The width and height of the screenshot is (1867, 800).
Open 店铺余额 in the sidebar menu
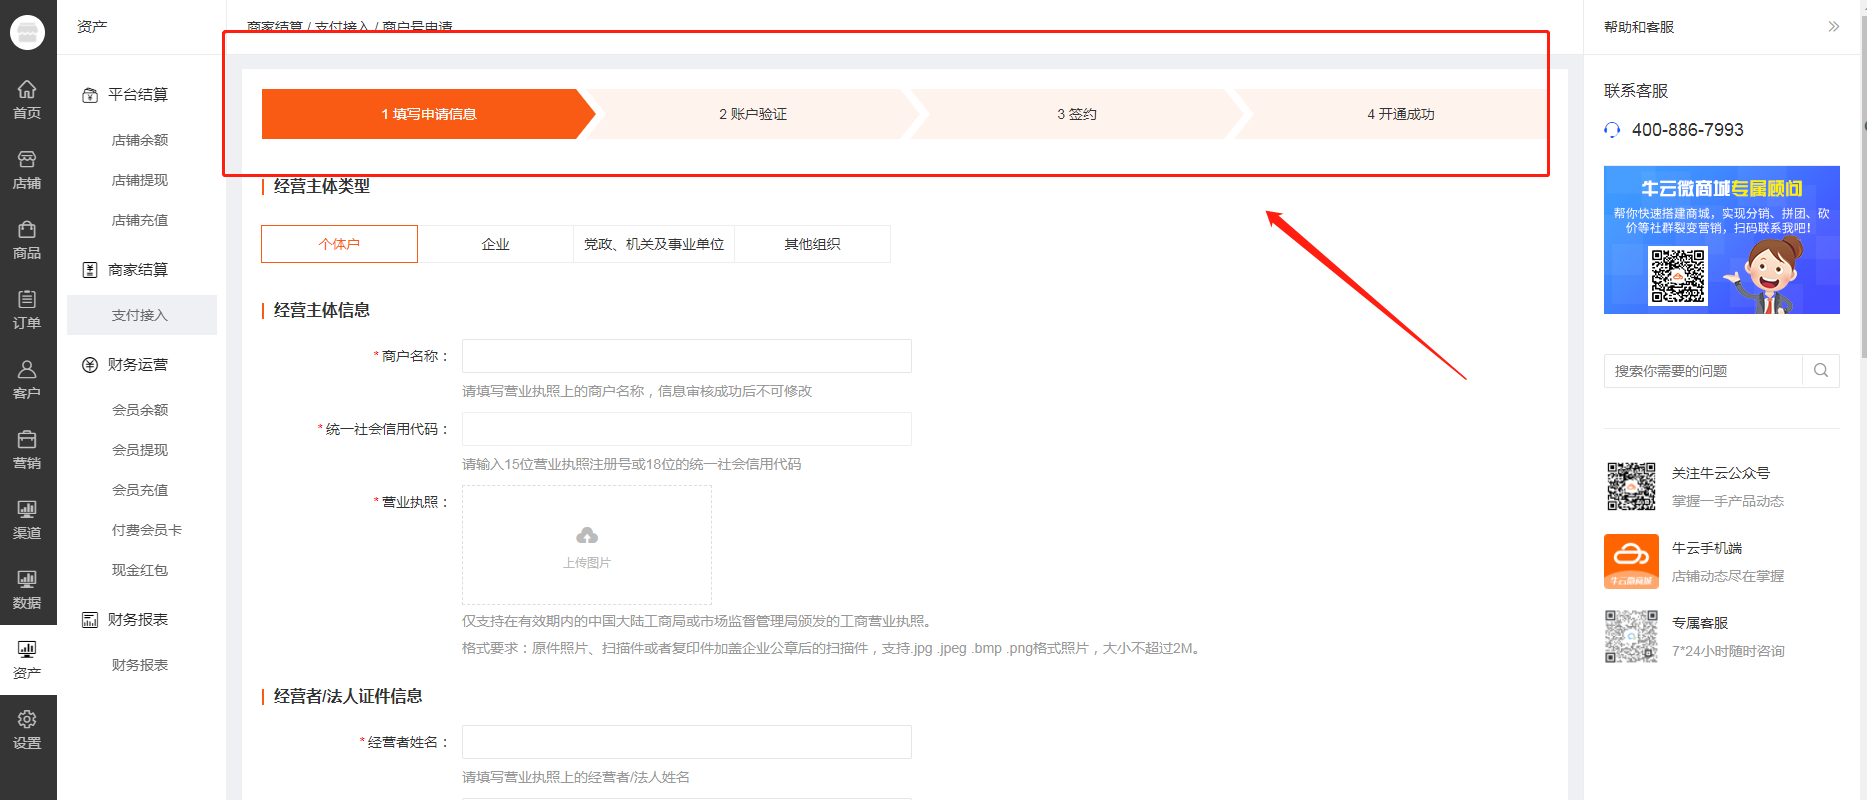pyautogui.click(x=140, y=140)
